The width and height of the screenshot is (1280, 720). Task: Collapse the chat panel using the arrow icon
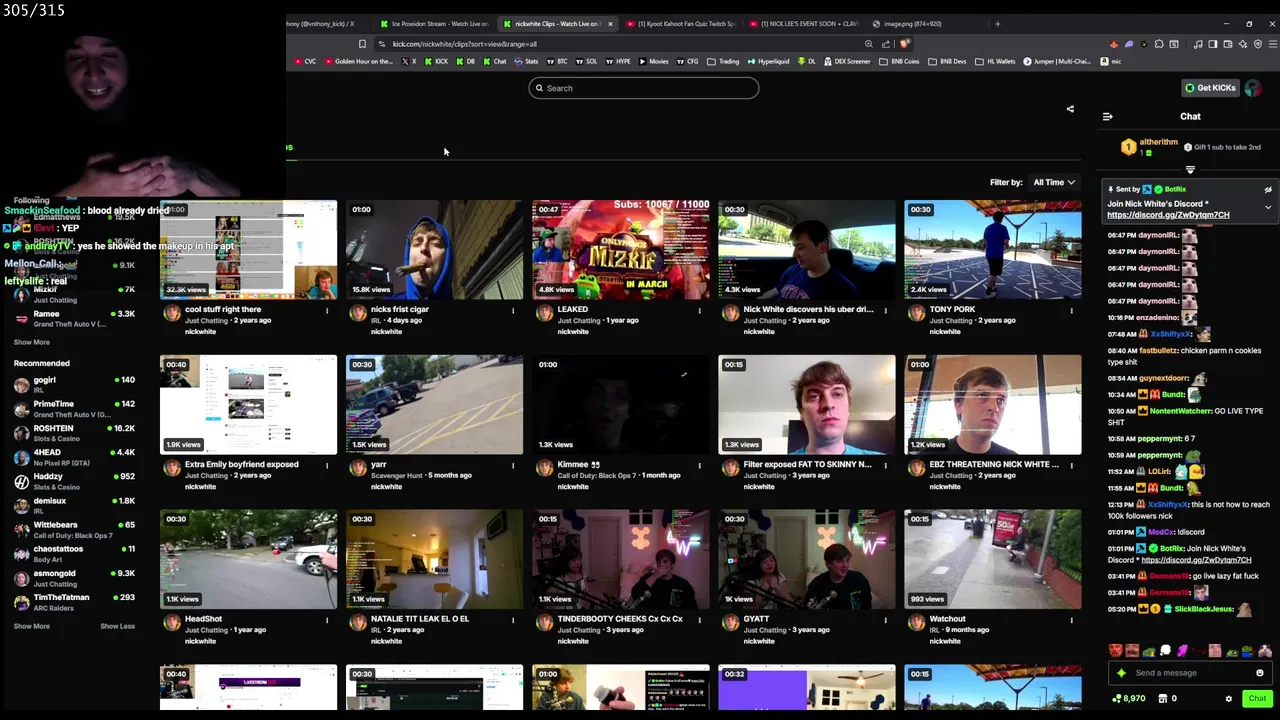(x=1107, y=117)
